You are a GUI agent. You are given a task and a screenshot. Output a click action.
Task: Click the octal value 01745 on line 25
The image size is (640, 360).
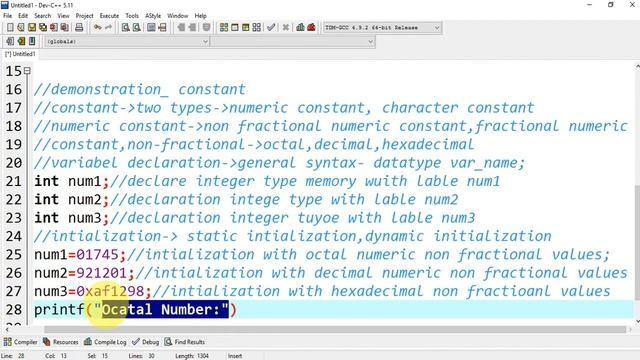pos(97,254)
